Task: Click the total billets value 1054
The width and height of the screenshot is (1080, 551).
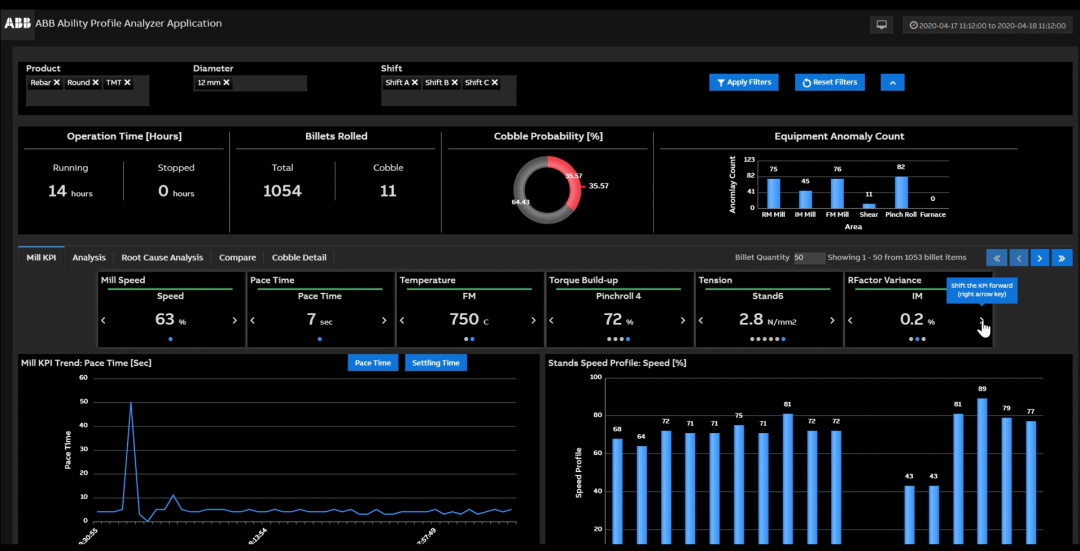Action: click(x=282, y=191)
